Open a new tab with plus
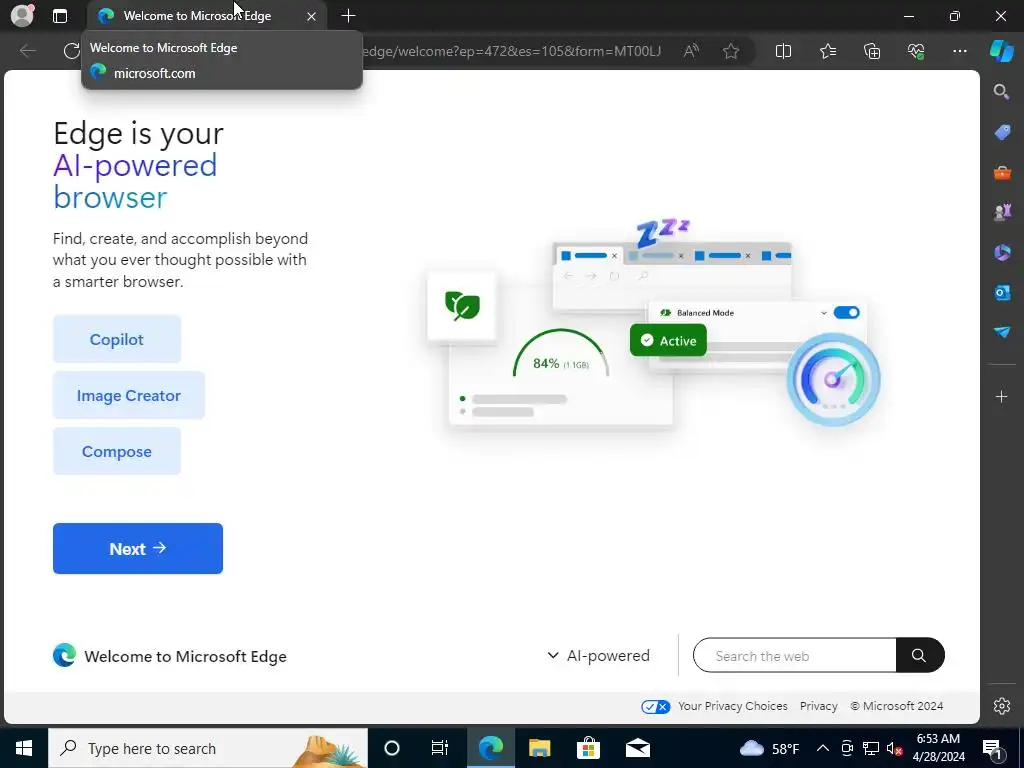 coord(349,16)
